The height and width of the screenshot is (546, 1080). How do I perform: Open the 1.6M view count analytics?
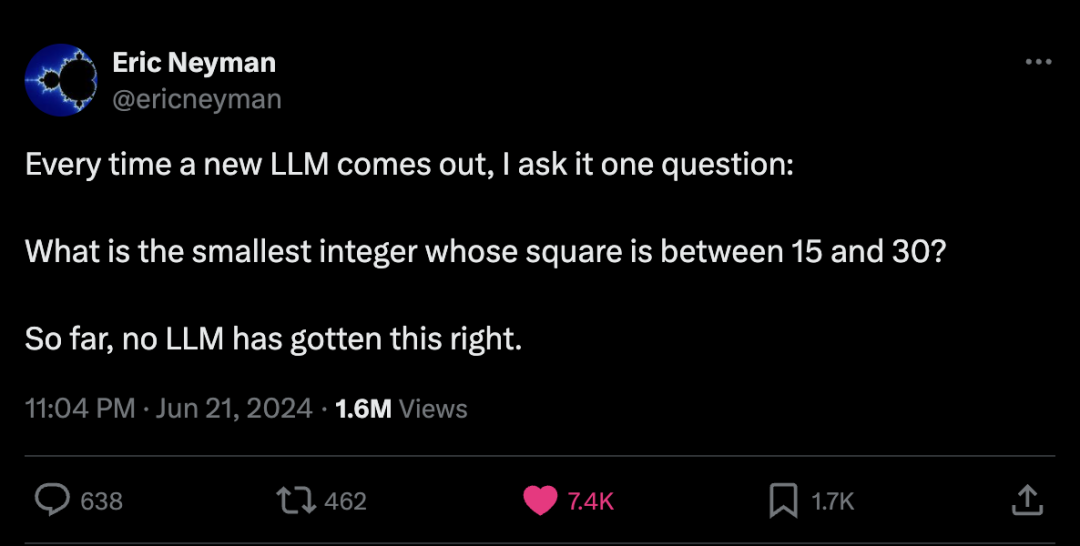tap(363, 409)
